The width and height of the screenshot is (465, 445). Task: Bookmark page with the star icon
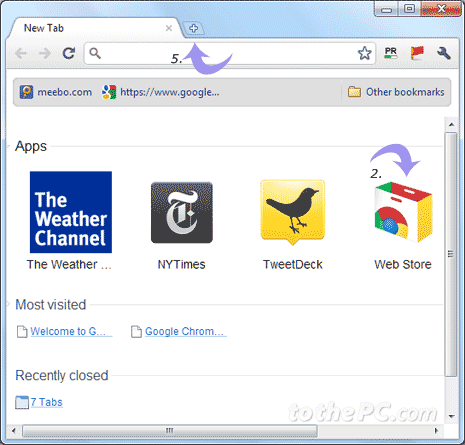pos(364,53)
